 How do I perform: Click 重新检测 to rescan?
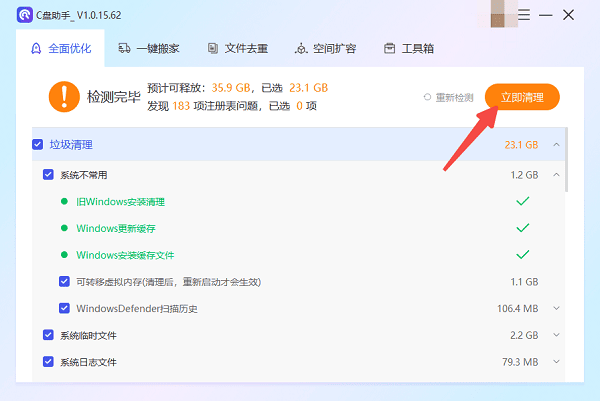tap(448, 98)
